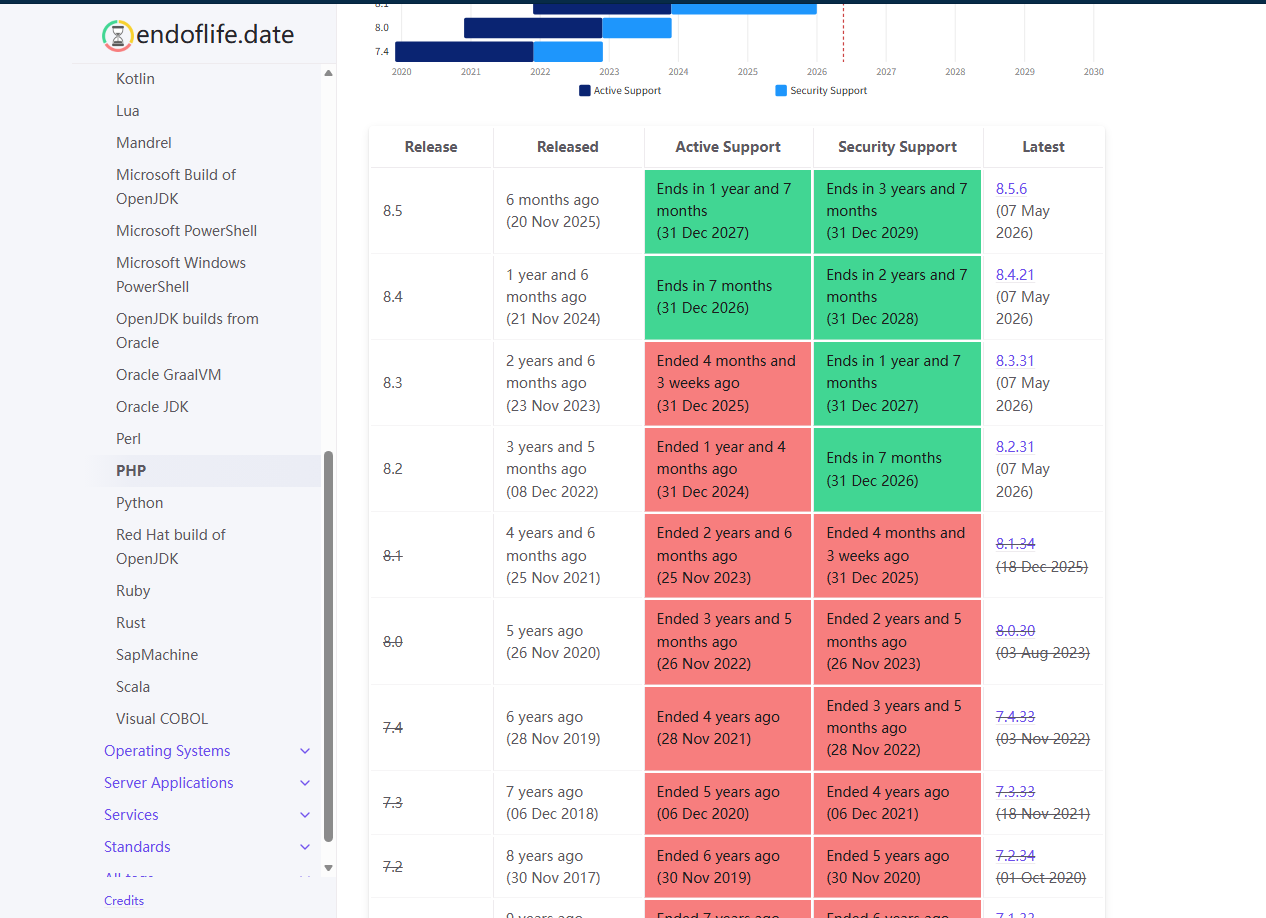Click the 8.0 security support chart bar
Viewport: 1266px width, 918px height.
[637, 28]
